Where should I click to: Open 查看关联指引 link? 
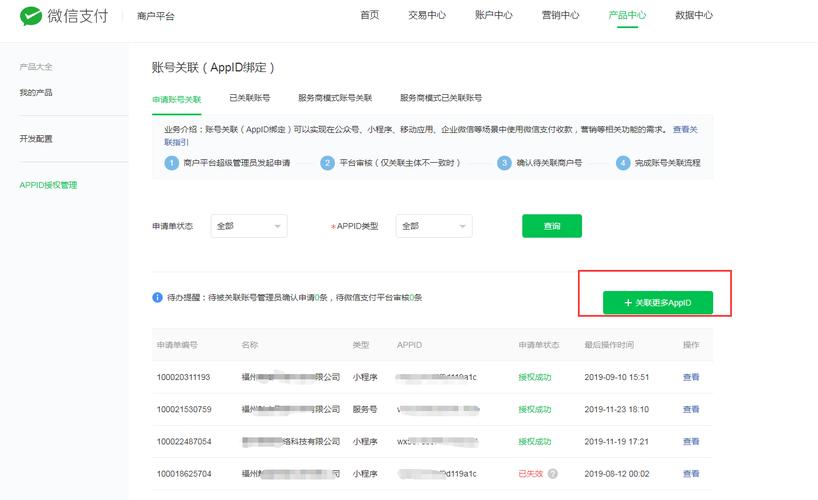685,129
